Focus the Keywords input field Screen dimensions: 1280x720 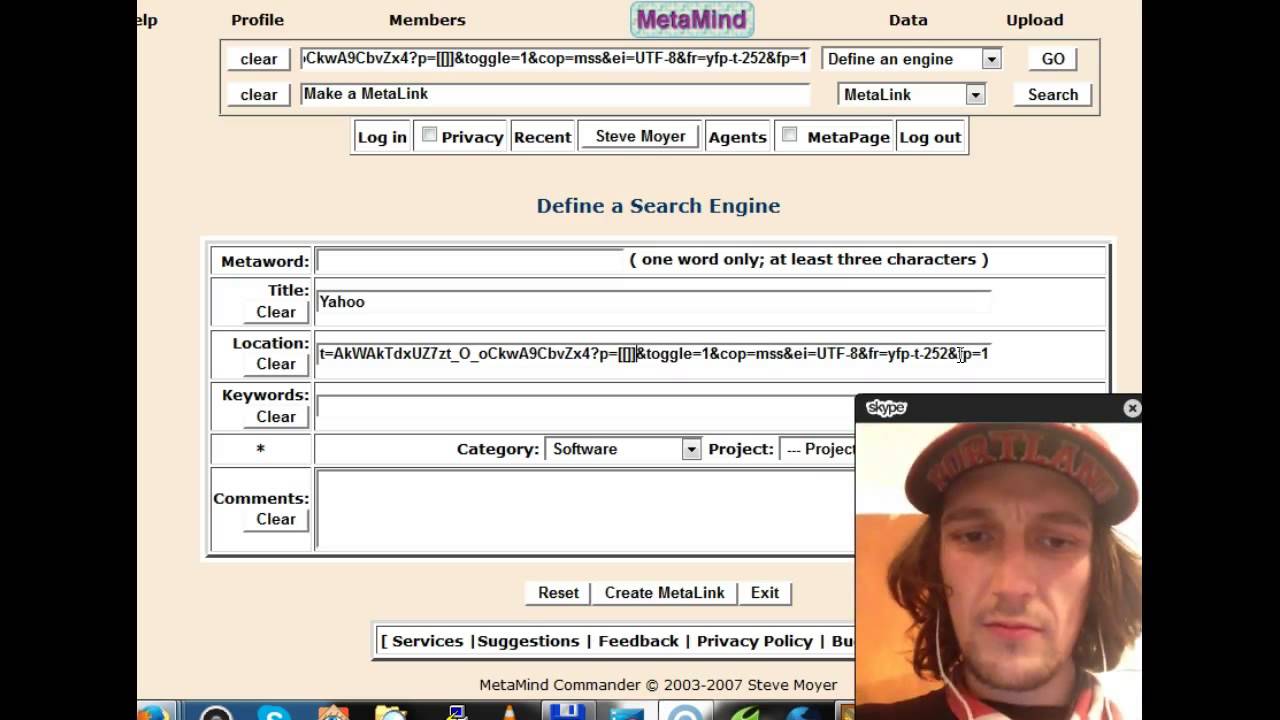point(586,406)
